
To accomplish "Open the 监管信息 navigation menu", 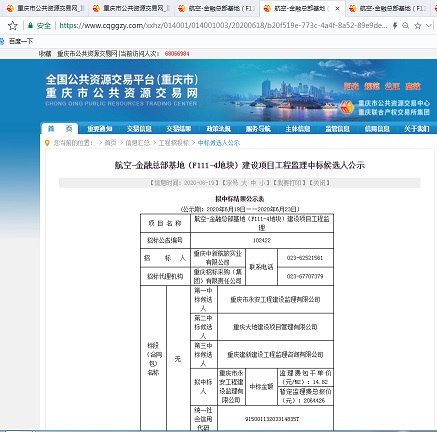I will click(338, 129).
